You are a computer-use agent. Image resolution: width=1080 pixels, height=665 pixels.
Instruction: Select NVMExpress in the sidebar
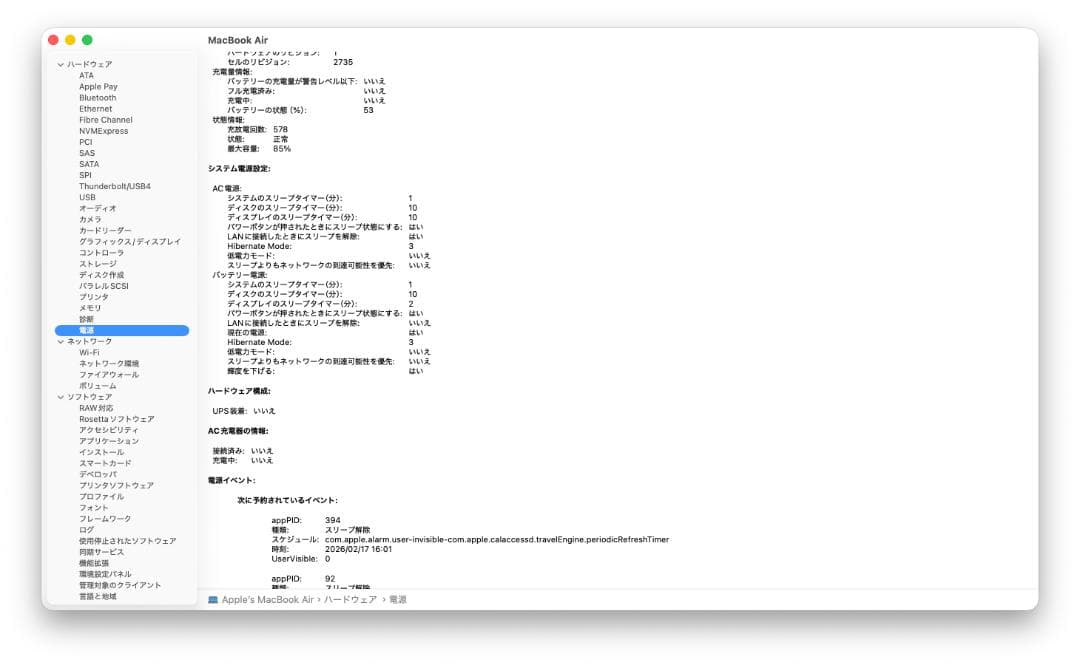(103, 131)
